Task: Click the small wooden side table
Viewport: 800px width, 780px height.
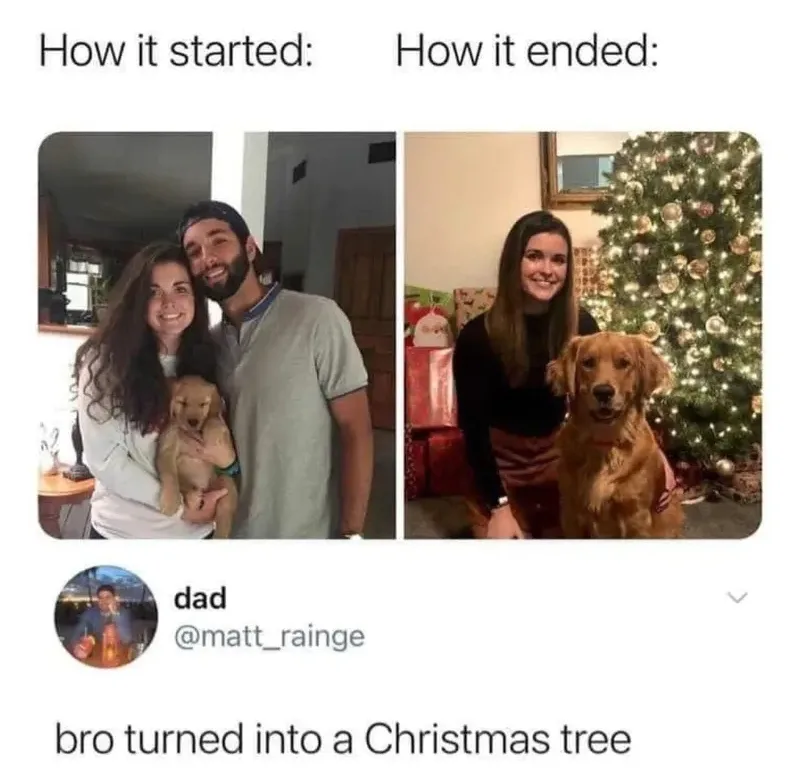Action: (65, 502)
